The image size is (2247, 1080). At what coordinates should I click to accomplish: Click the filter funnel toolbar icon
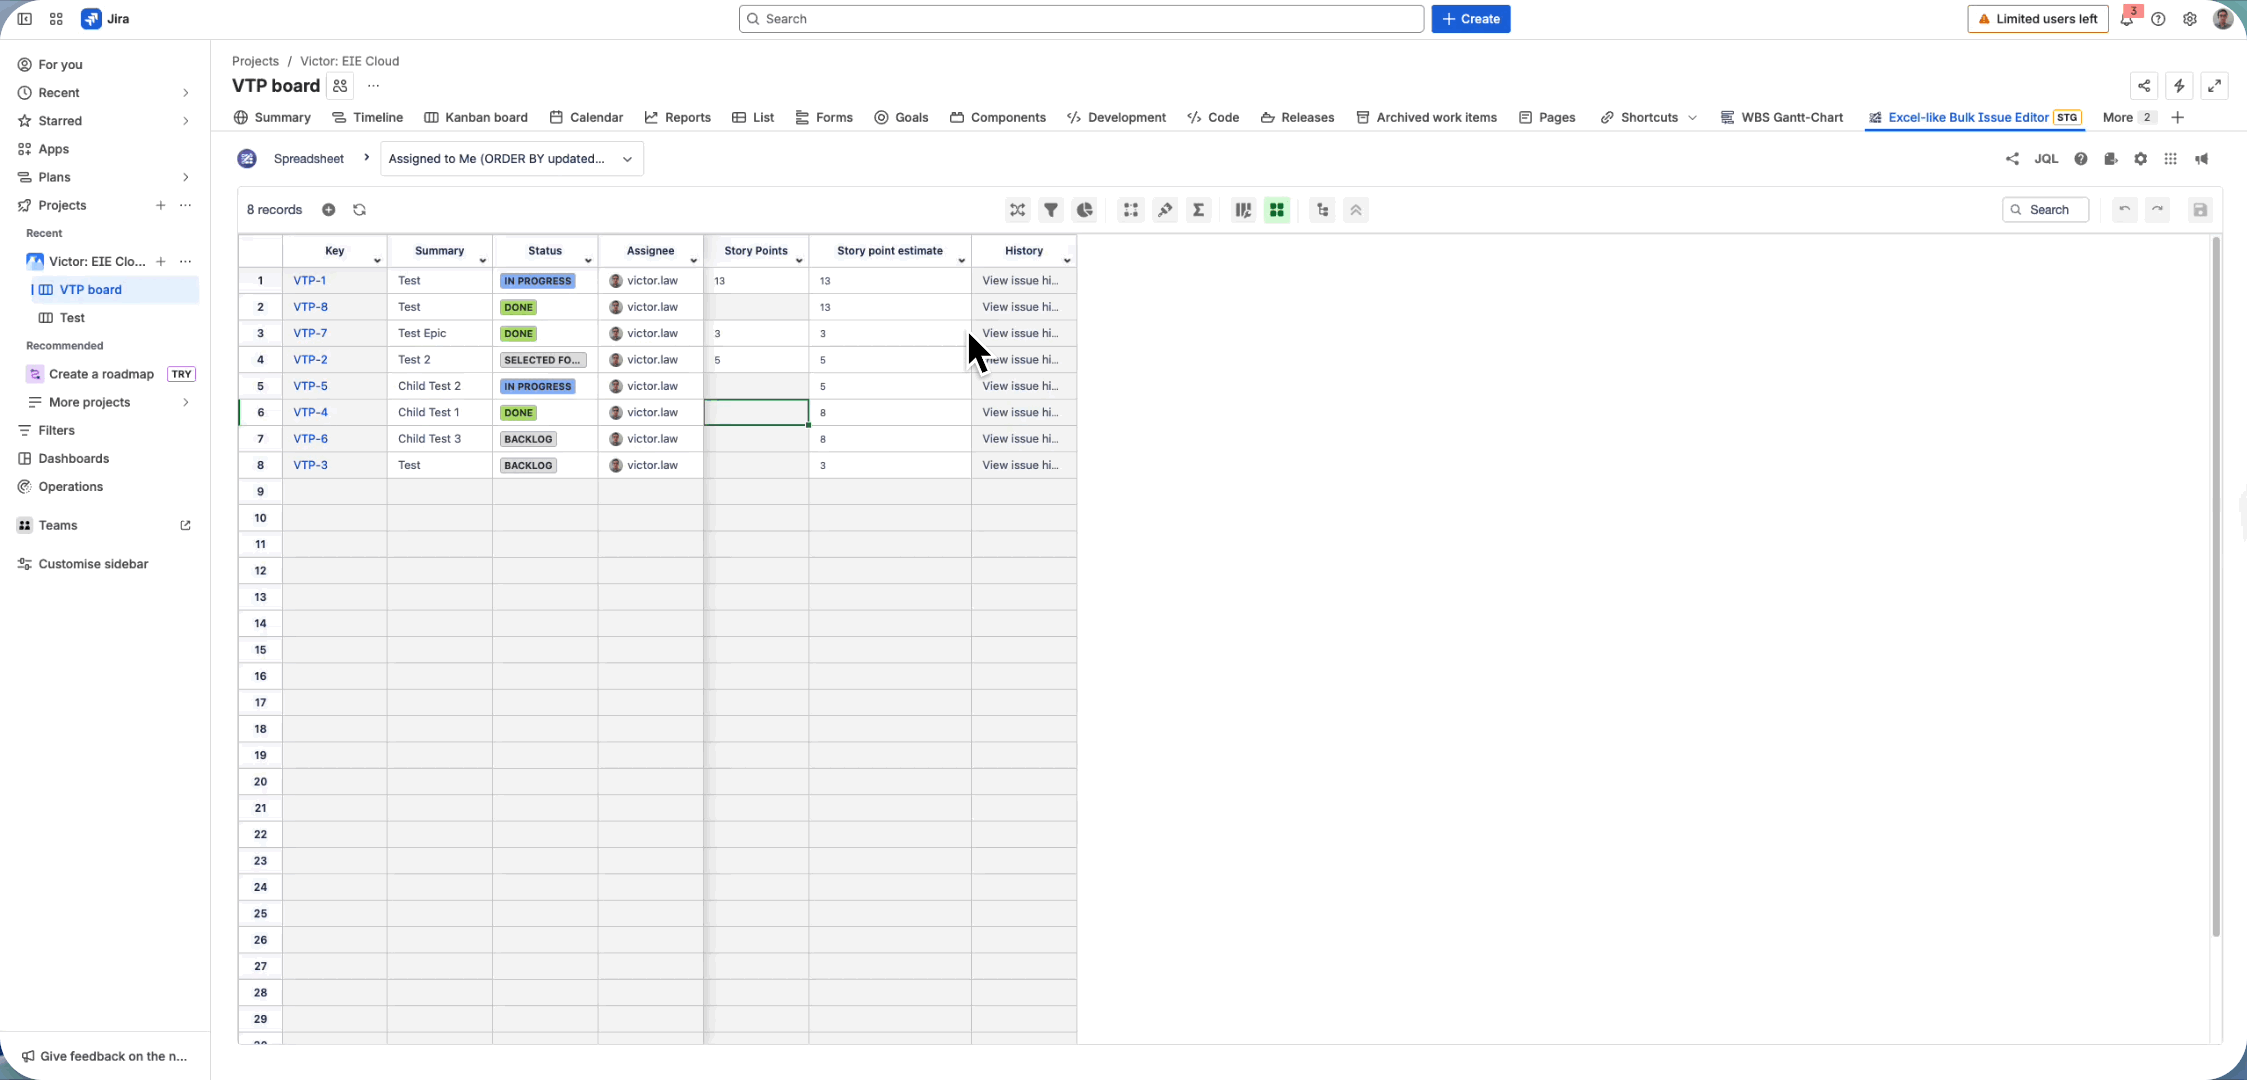[1051, 210]
